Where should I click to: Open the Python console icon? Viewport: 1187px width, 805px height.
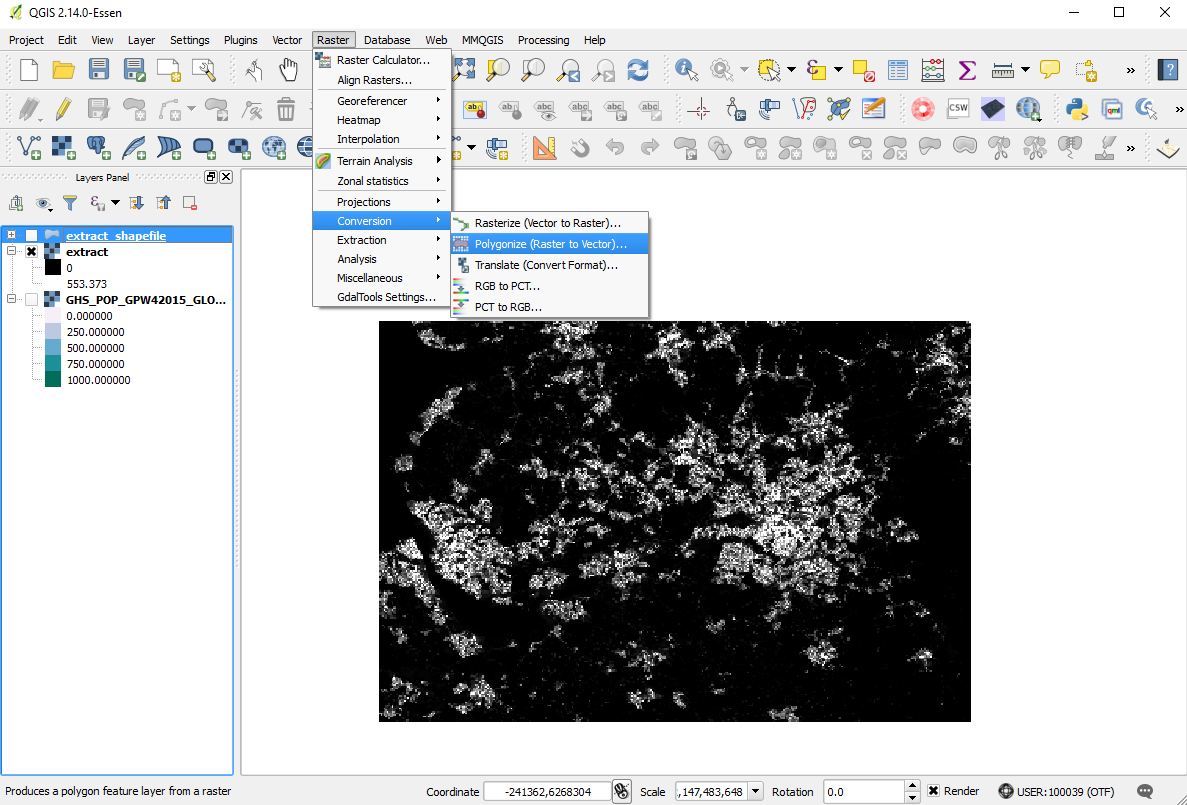(x=1077, y=108)
